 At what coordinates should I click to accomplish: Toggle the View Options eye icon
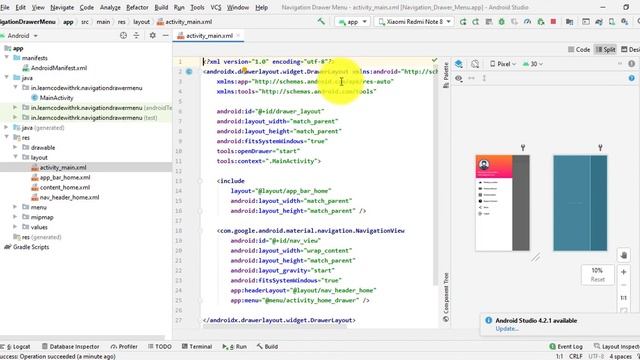tap(459, 78)
